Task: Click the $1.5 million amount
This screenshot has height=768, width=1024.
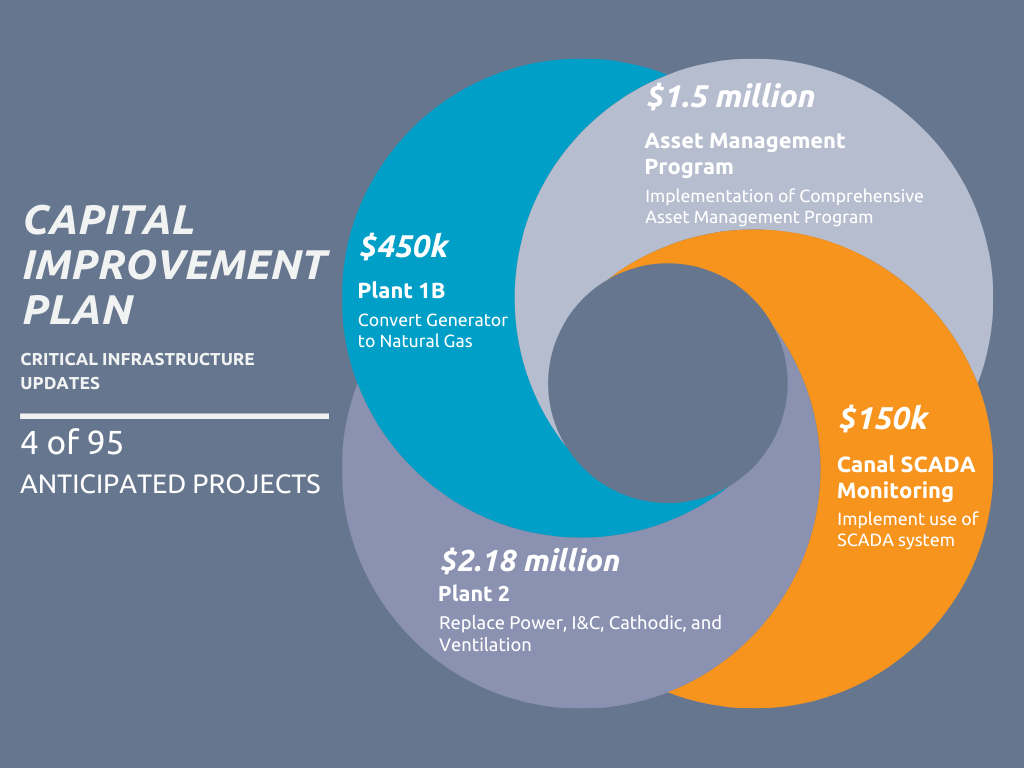Action: coord(730,96)
